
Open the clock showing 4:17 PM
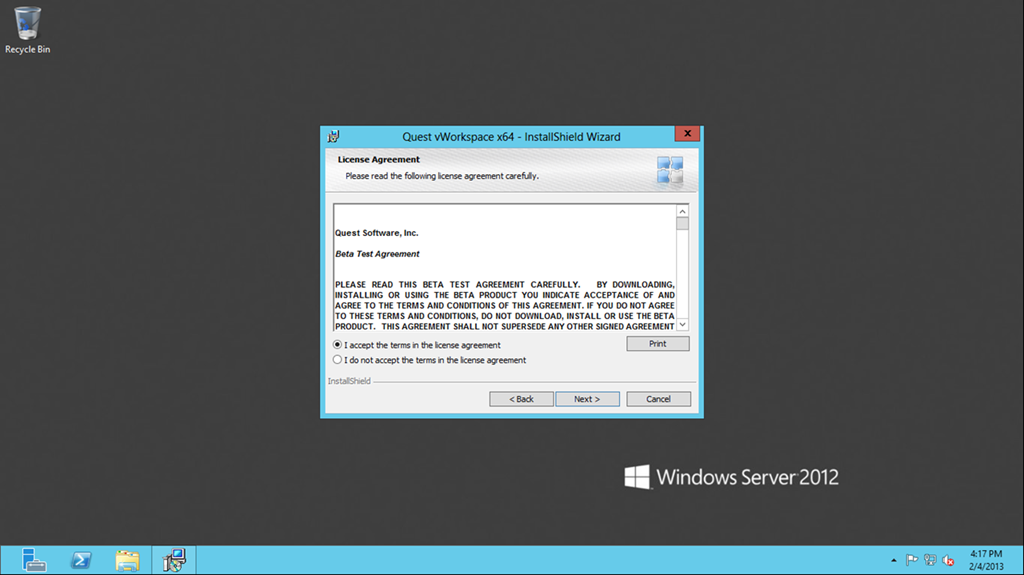pyautogui.click(x=985, y=560)
